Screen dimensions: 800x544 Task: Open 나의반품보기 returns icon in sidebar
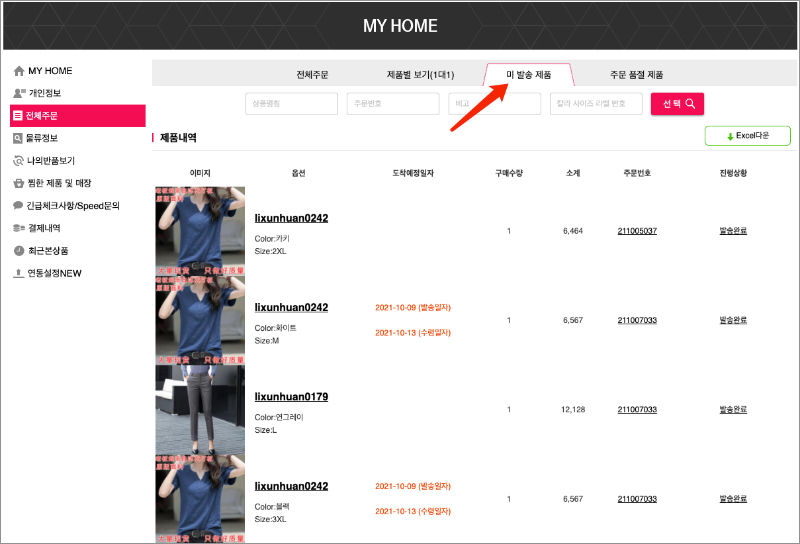(18, 160)
